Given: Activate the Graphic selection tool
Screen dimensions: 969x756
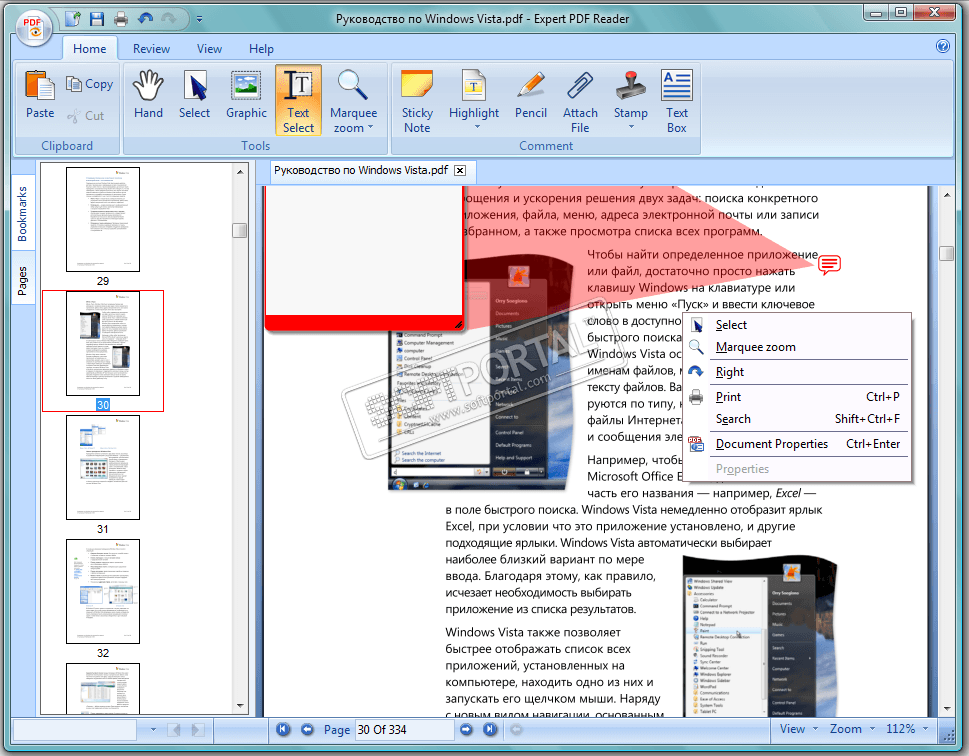Looking at the screenshot, I should point(246,95).
